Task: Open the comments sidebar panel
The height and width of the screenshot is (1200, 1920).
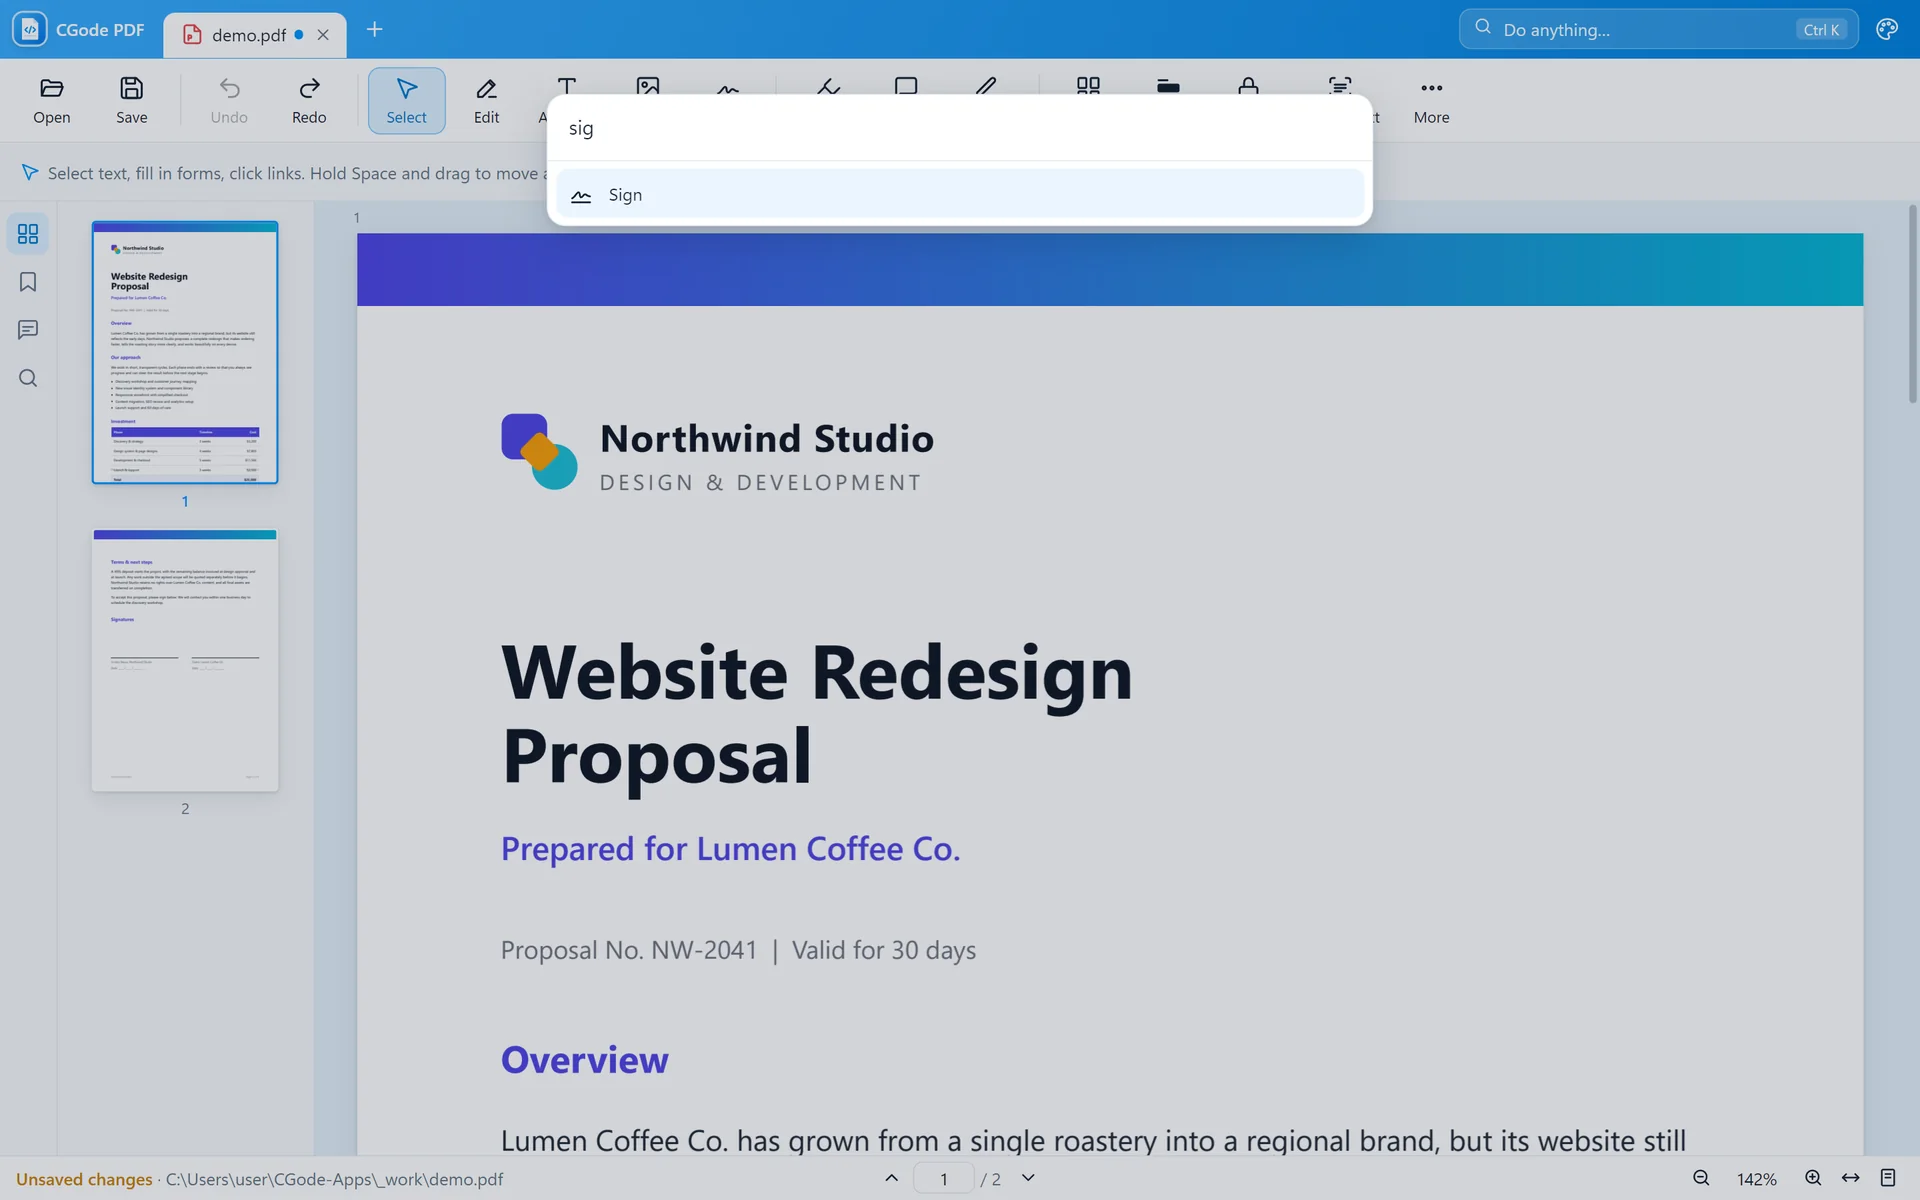Action: point(28,330)
